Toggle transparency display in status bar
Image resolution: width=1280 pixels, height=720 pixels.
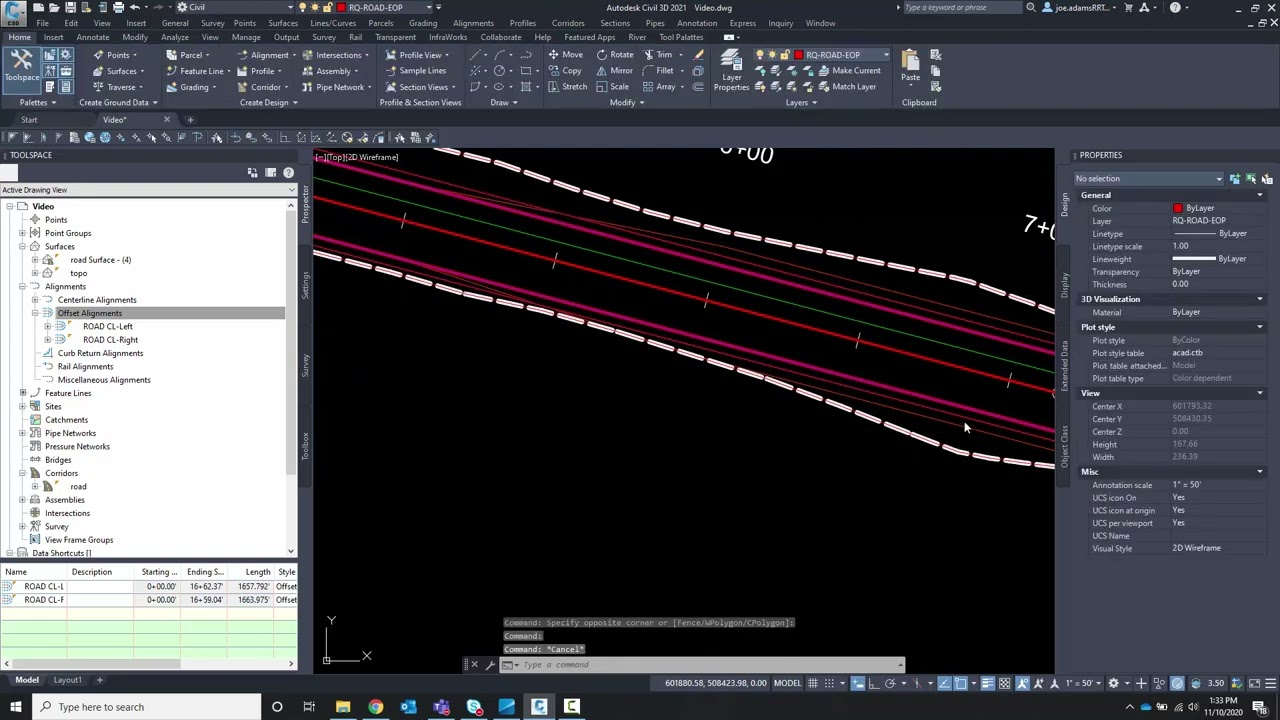pos(1005,683)
